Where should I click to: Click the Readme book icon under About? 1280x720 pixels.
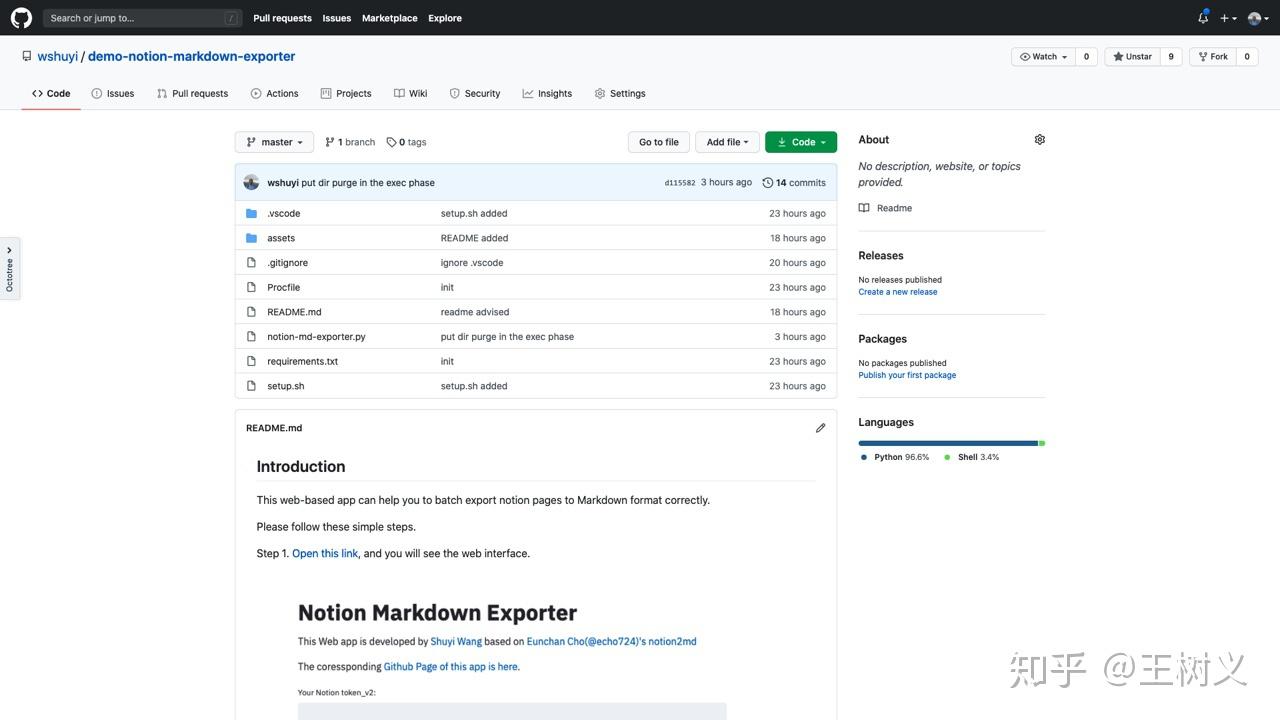click(863, 207)
